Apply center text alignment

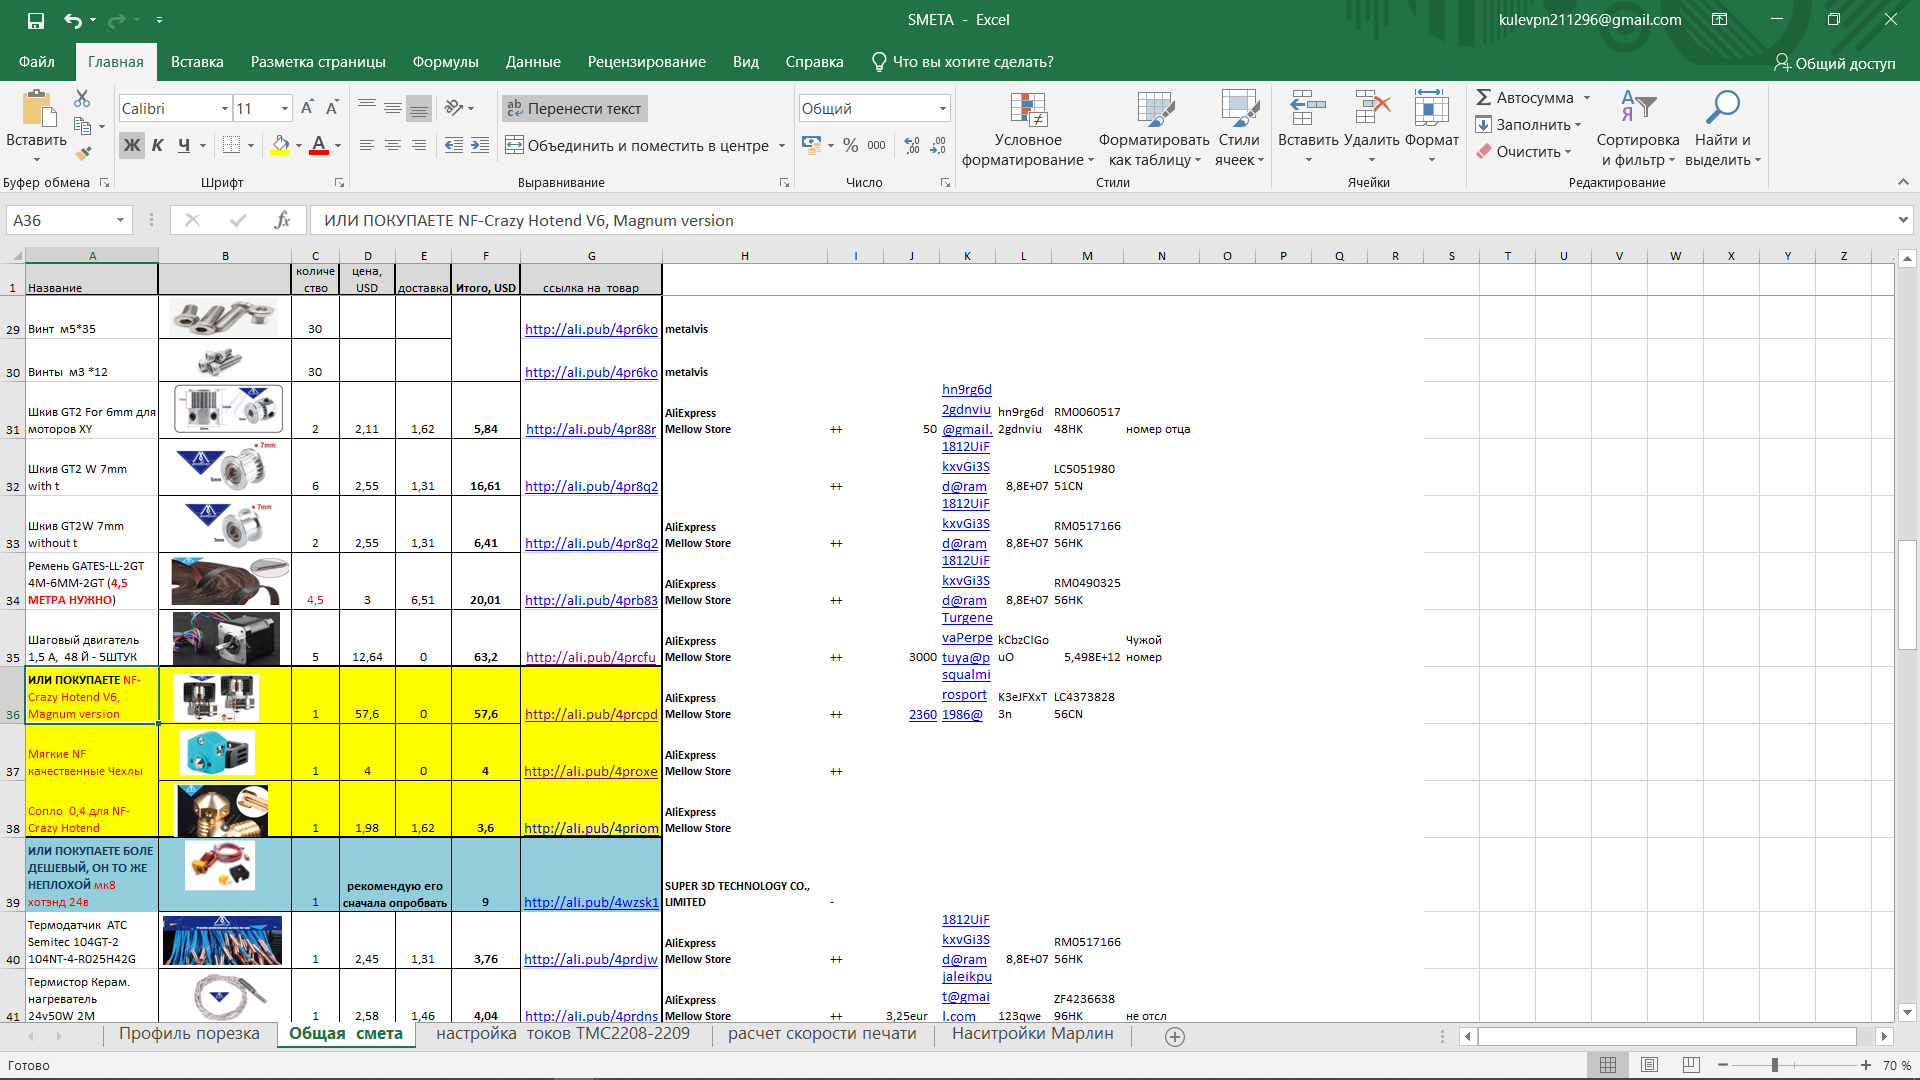392,145
